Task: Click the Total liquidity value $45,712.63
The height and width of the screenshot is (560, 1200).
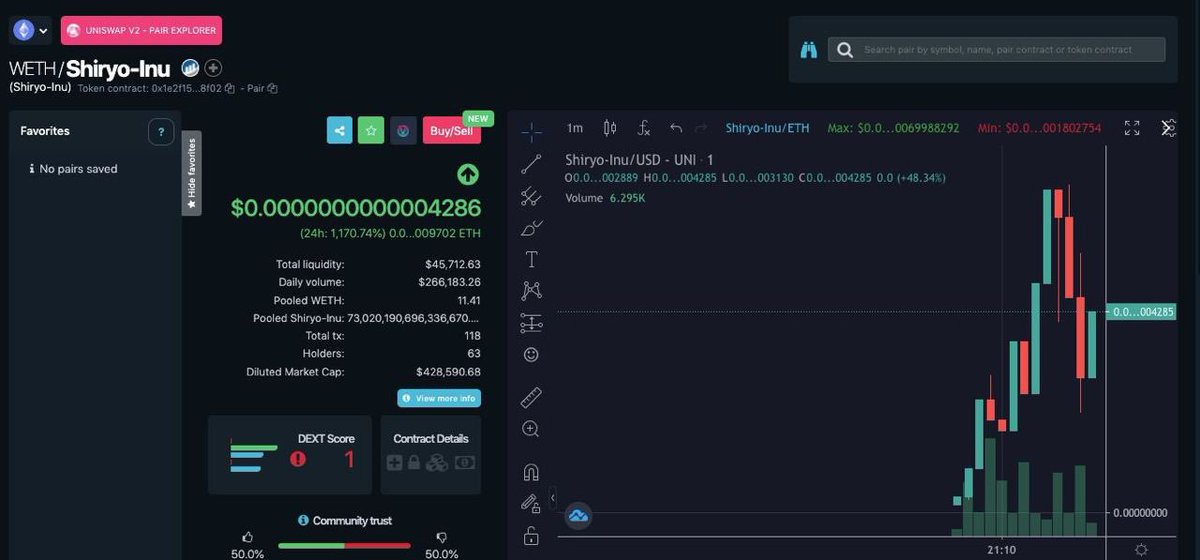Action: coord(453,264)
